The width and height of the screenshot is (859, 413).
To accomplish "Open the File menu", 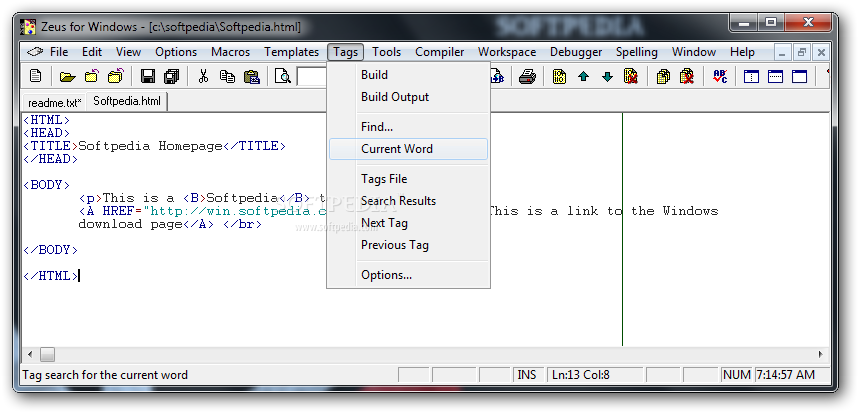I will click(x=59, y=52).
